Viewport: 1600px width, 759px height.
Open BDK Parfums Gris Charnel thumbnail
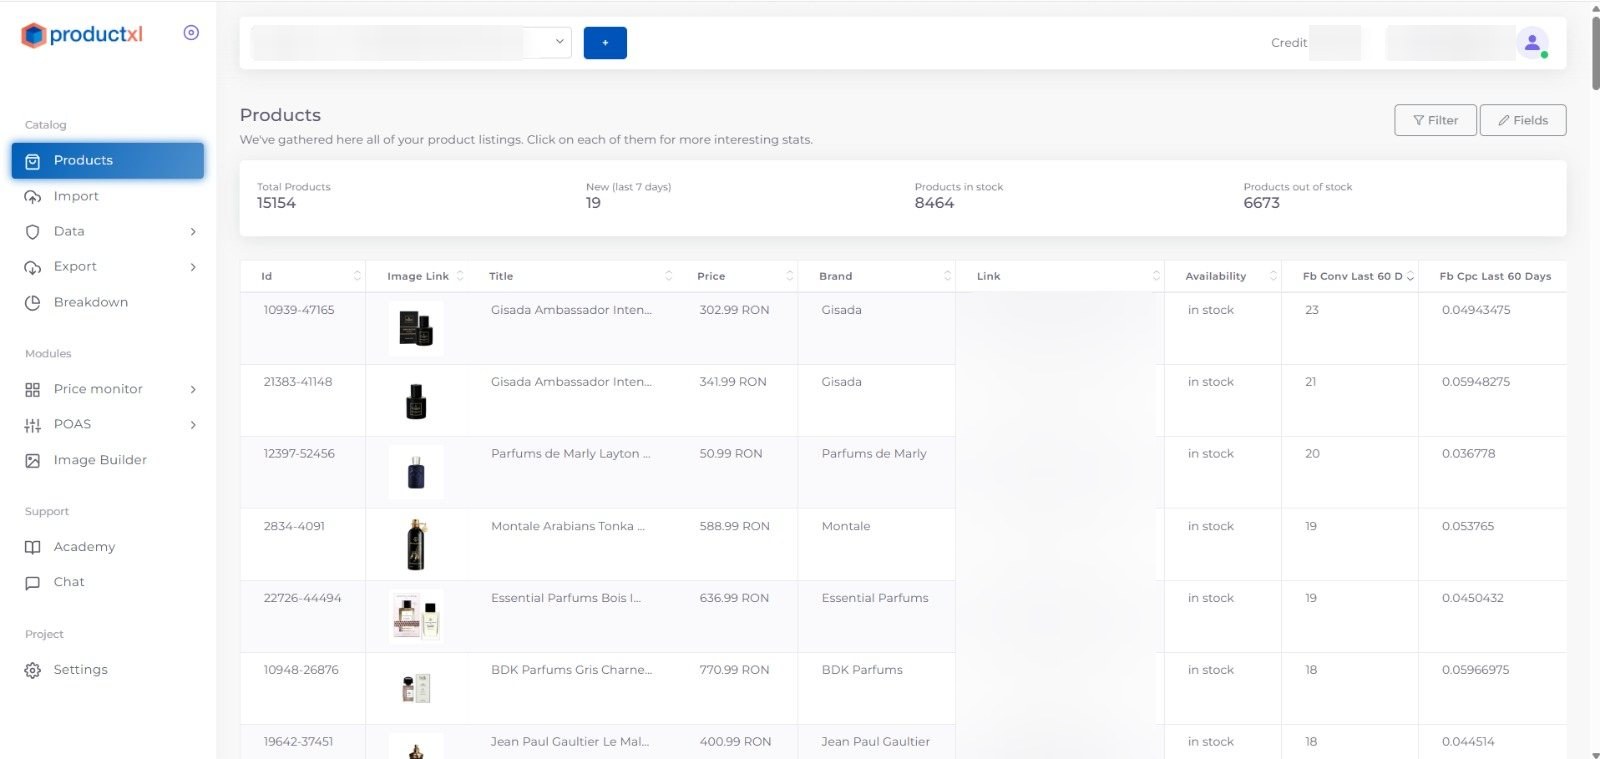tap(416, 688)
